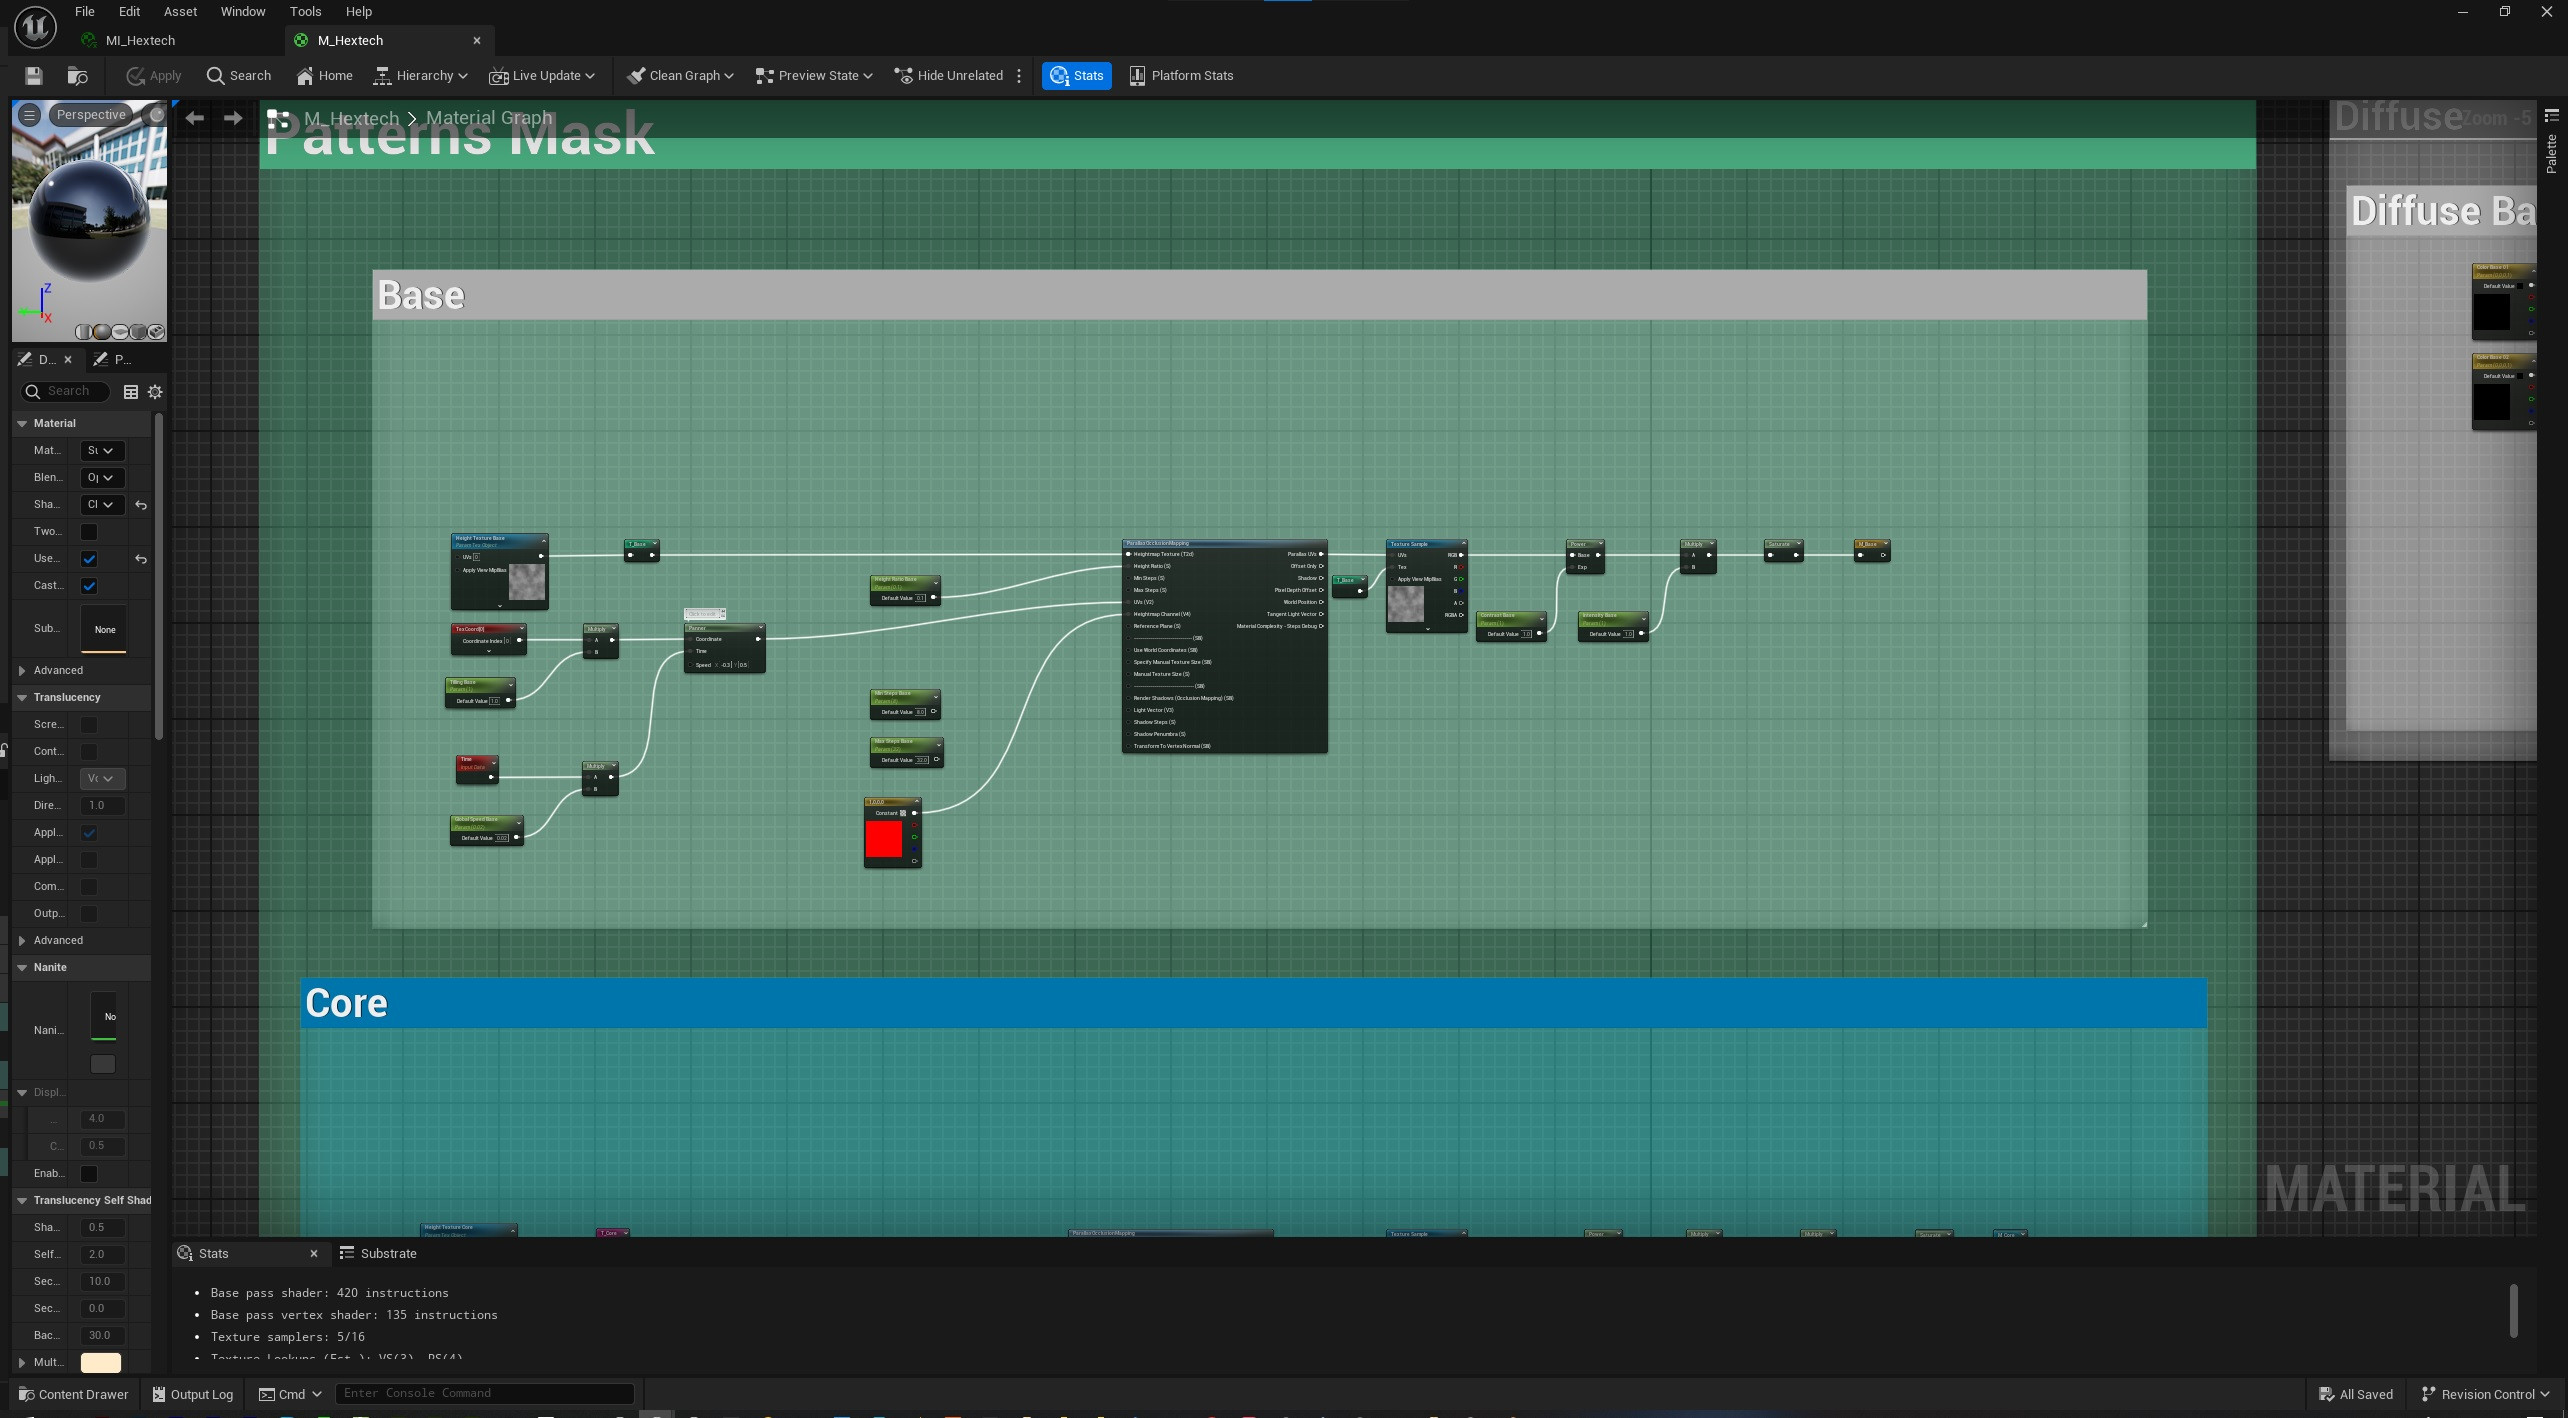The height and width of the screenshot is (1418, 2568).
Task: Collapse the Translucency section
Action: (22, 698)
